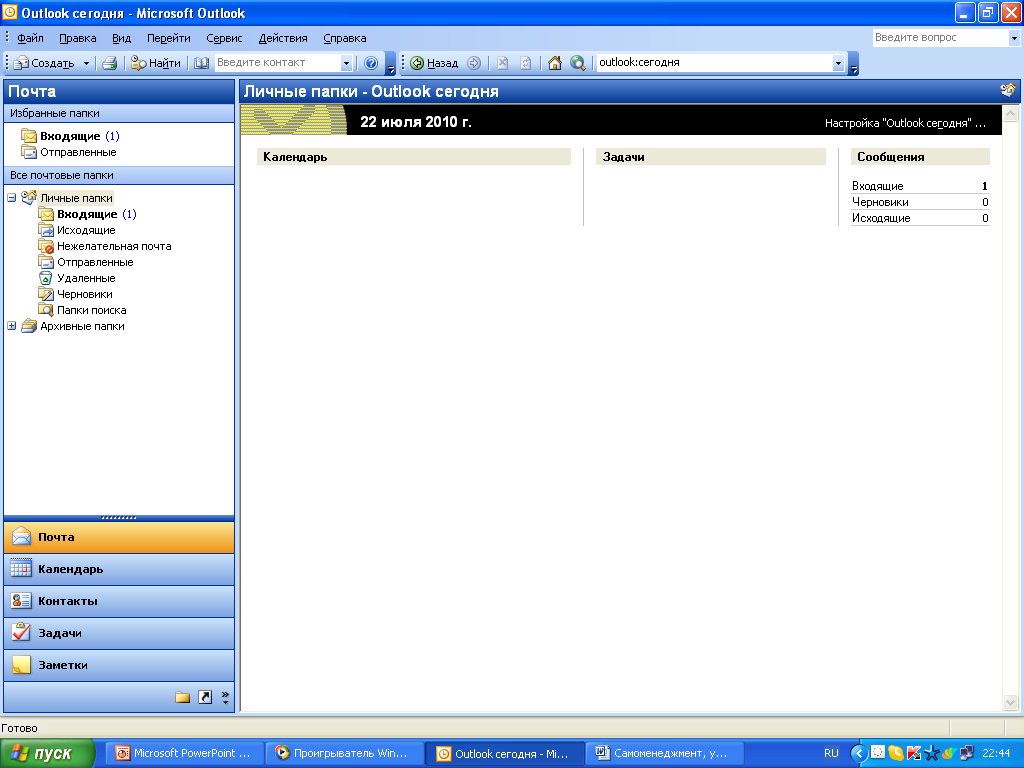
Task: Open the Папки поиска folder
Action: (82, 310)
